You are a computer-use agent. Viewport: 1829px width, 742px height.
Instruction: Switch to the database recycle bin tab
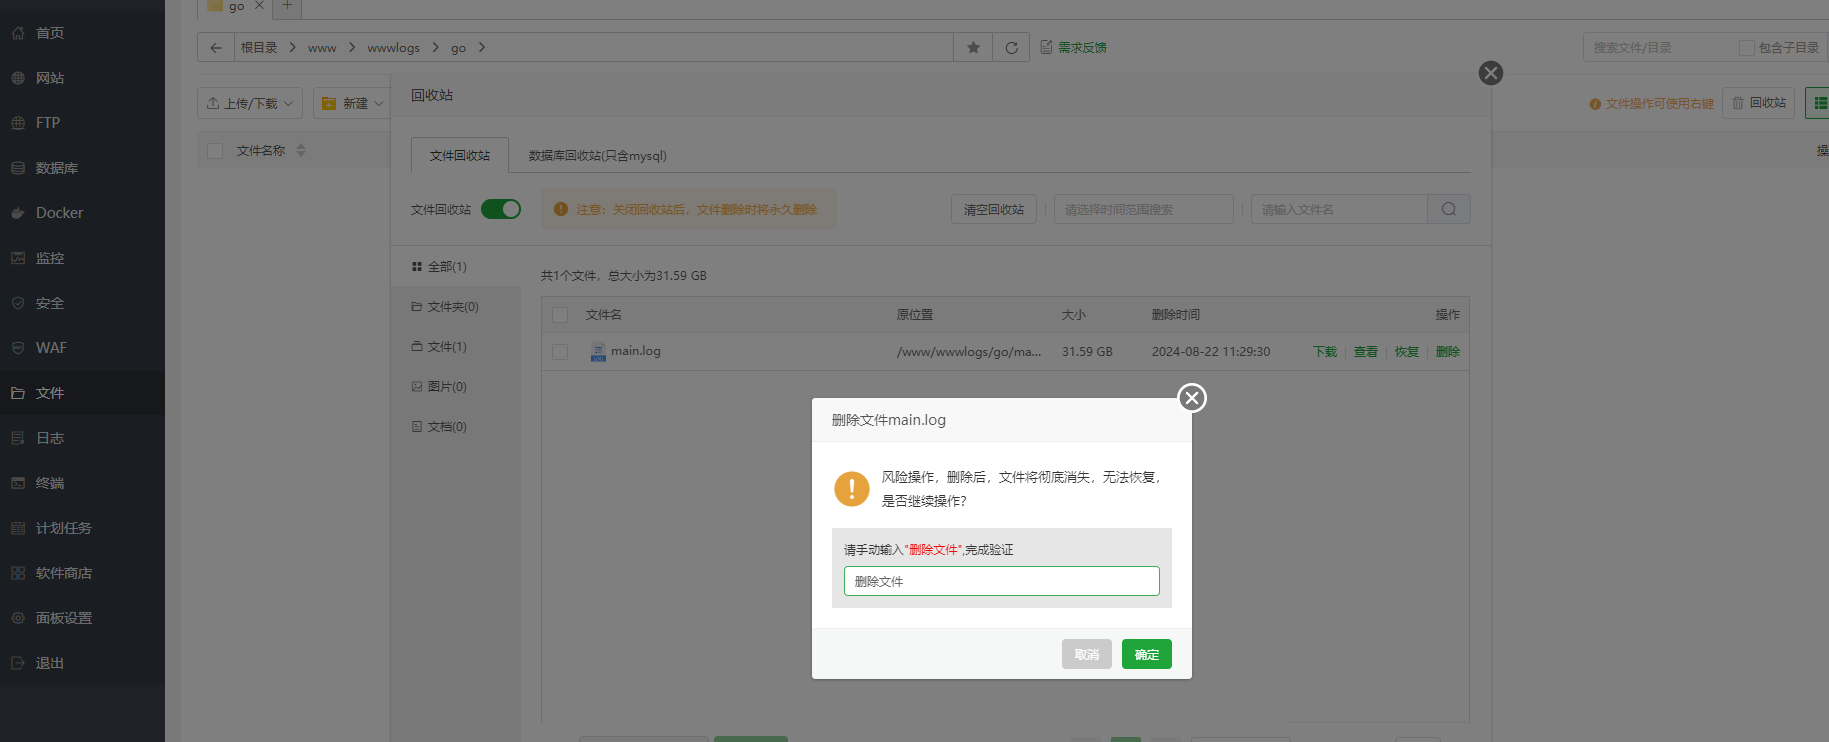[597, 156]
